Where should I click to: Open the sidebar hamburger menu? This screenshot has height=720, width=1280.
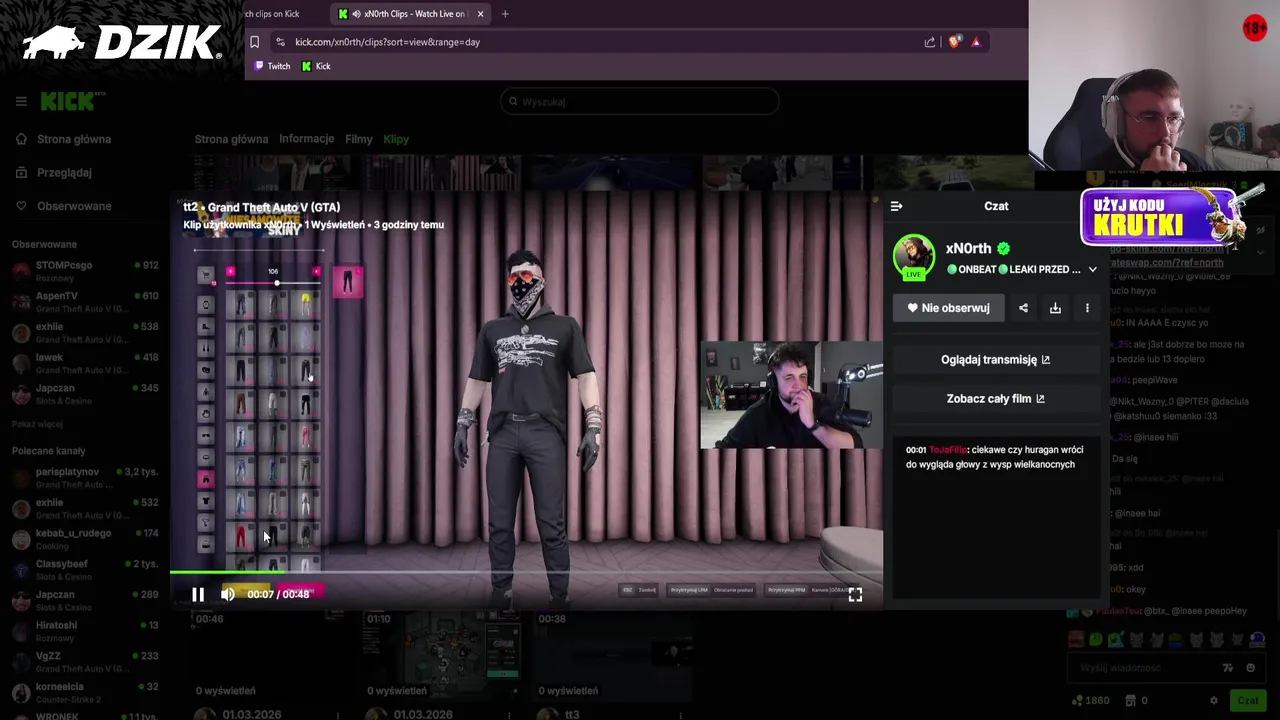21,101
